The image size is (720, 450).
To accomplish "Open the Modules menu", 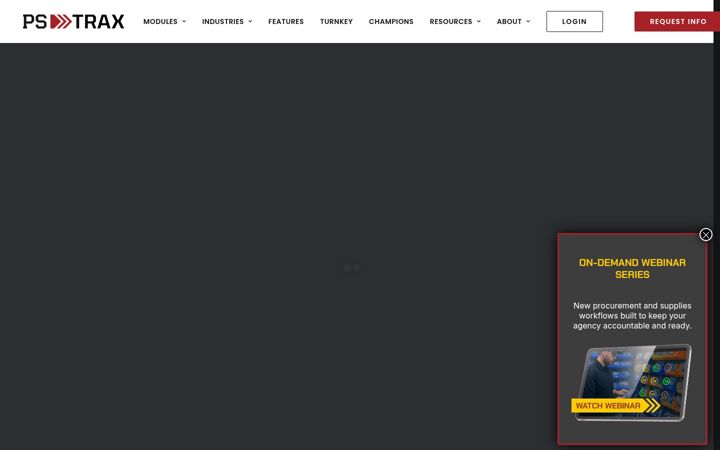I will (160, 22).
